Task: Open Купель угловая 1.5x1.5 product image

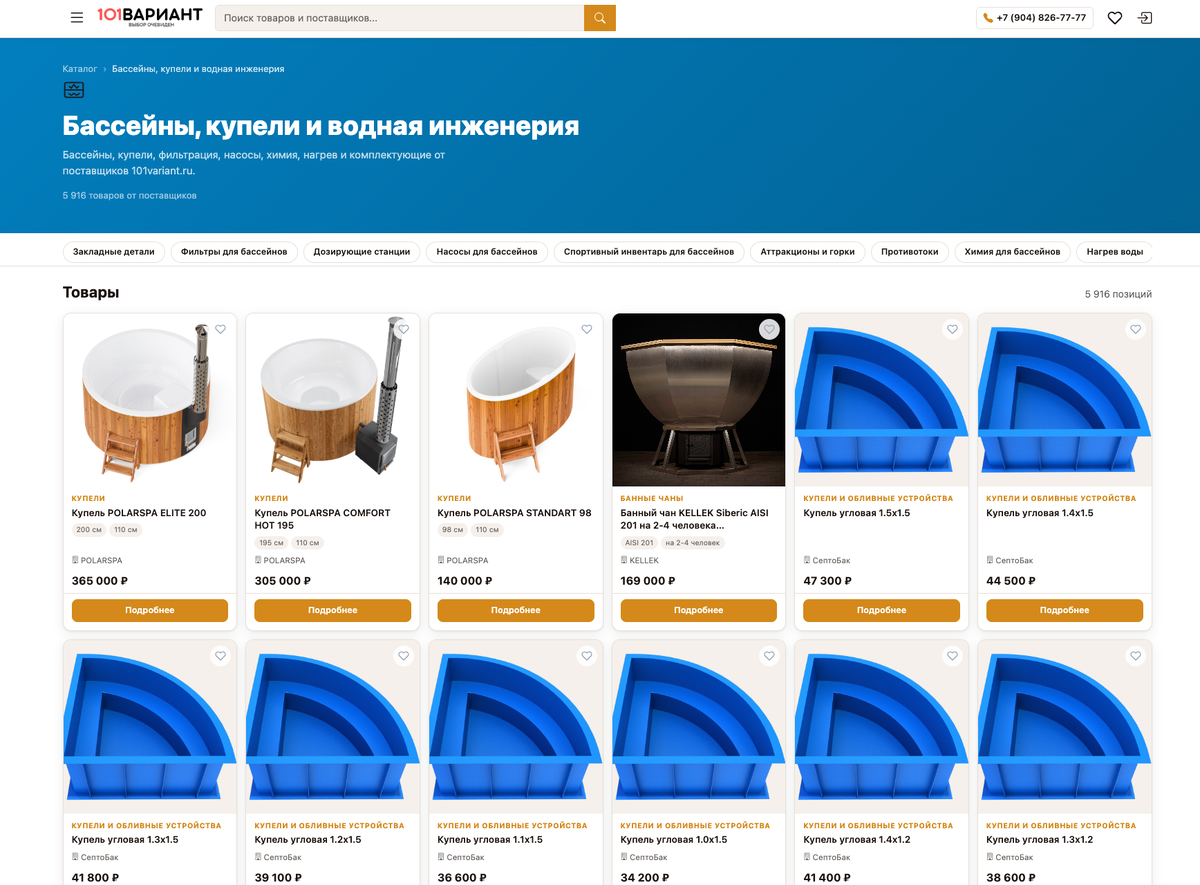Action: (x=882, y=400)
